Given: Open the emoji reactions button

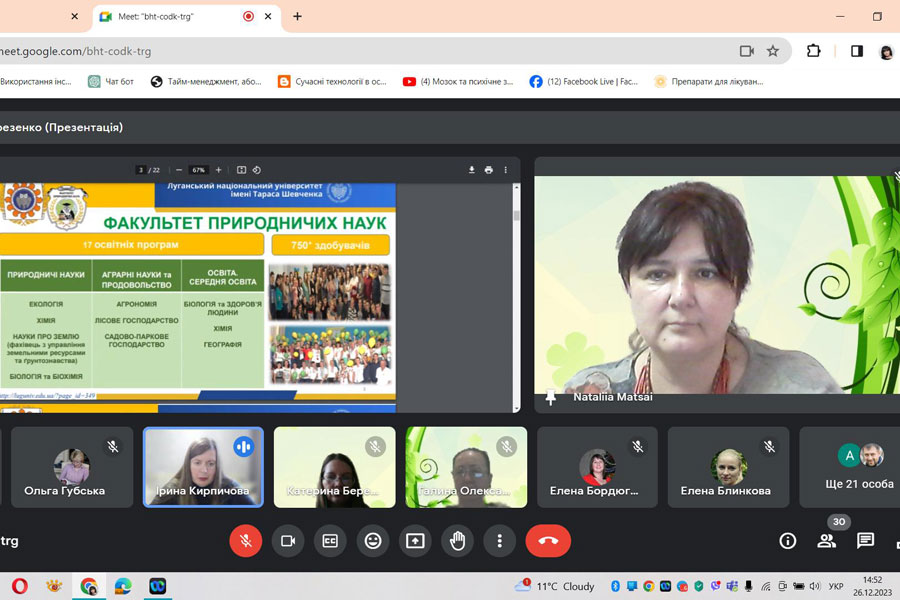Looking at the screenshot, I should 373,541.
